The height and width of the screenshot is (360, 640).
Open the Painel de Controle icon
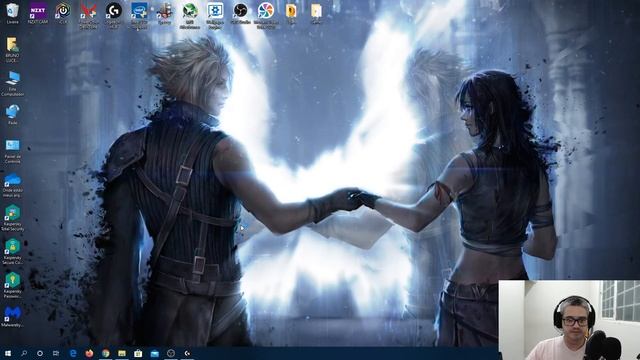click(12, 151)
